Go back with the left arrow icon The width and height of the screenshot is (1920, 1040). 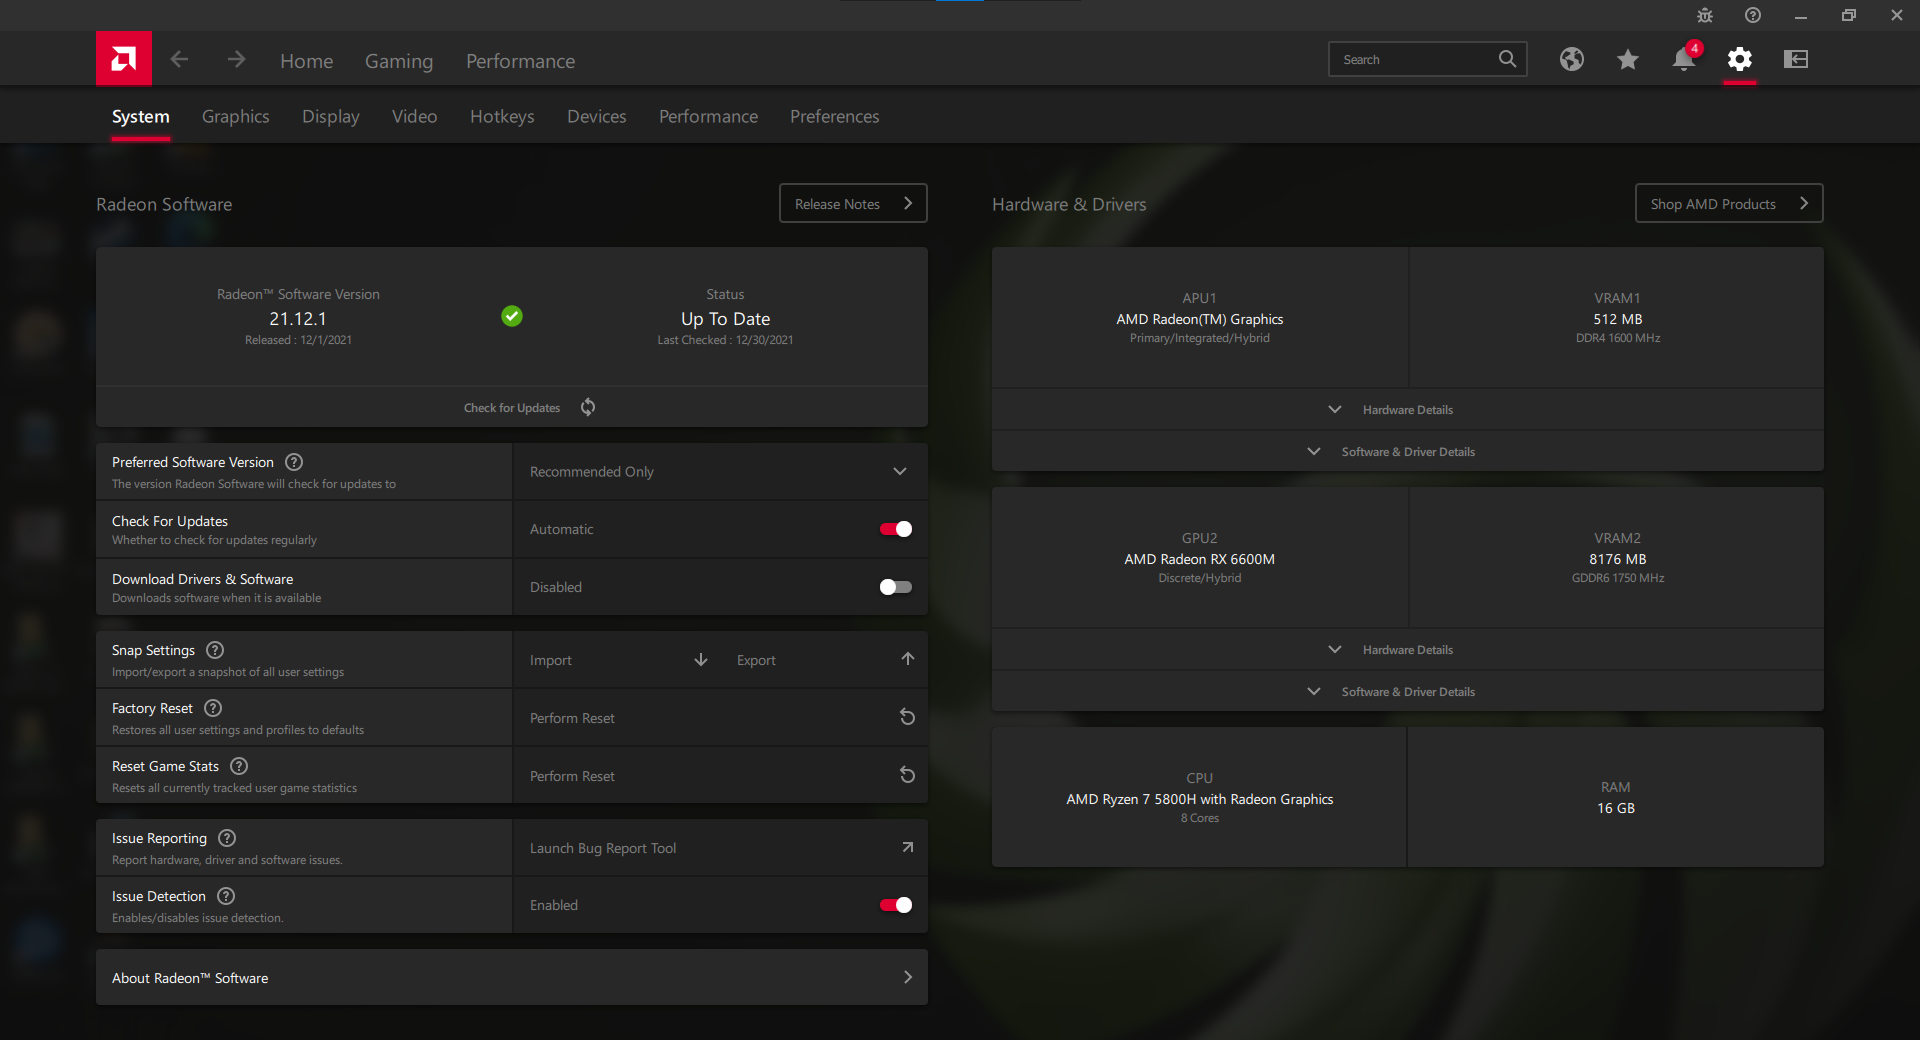click(x=179, y=59)
